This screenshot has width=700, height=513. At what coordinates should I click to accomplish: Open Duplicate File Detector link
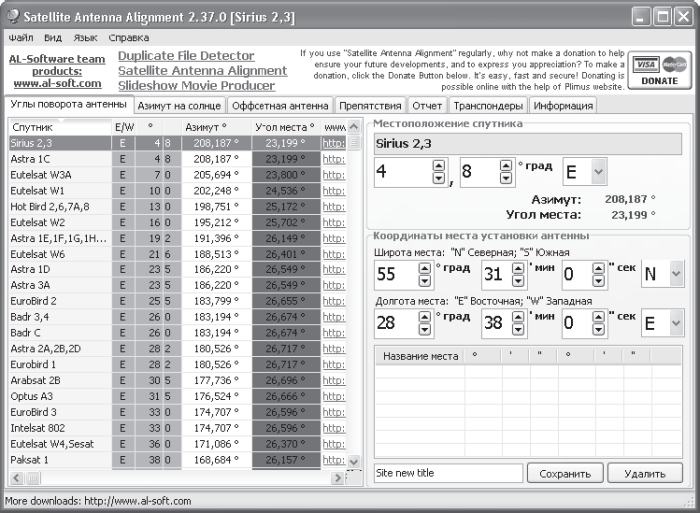[x=186, y=56]
